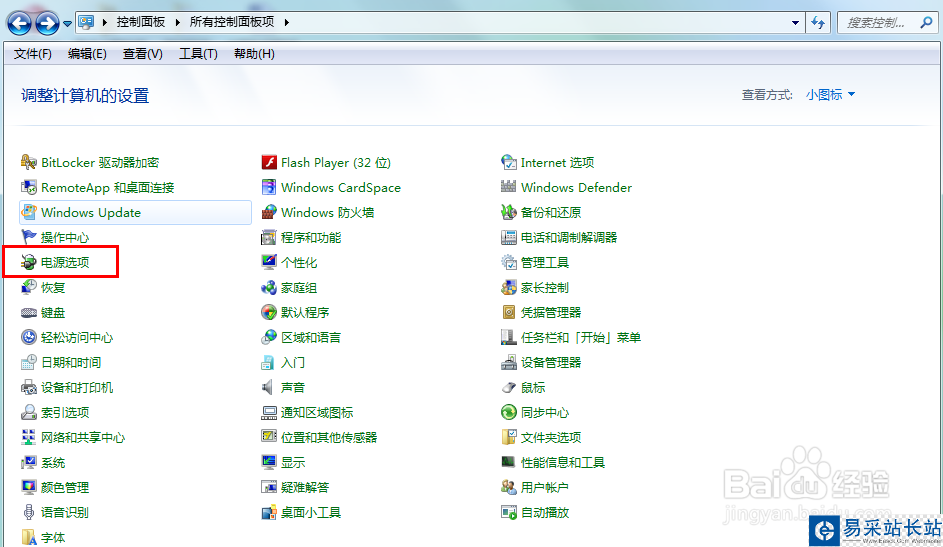Open the Windows Update icon

28,212
